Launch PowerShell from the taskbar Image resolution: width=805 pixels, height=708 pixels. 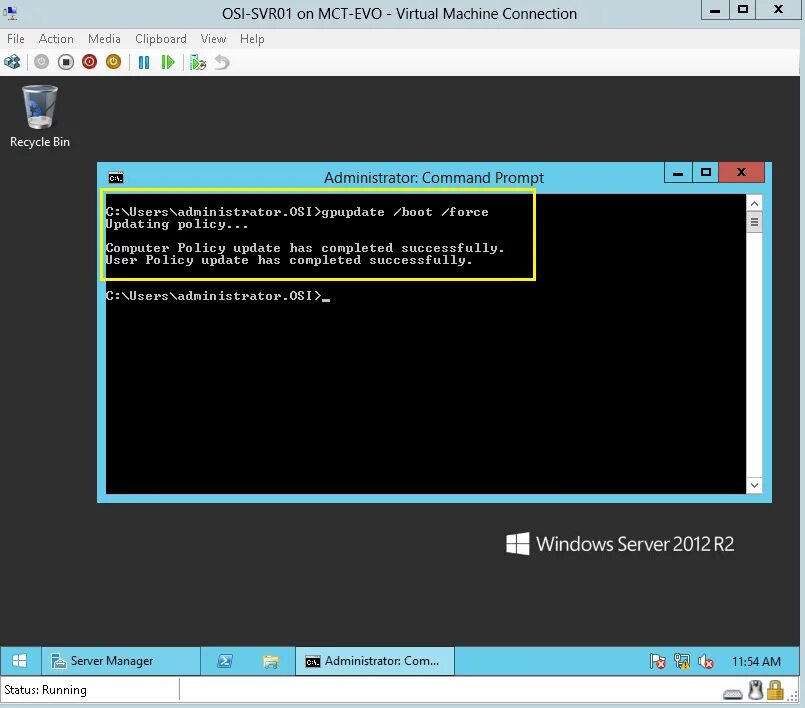coord(224,661)
